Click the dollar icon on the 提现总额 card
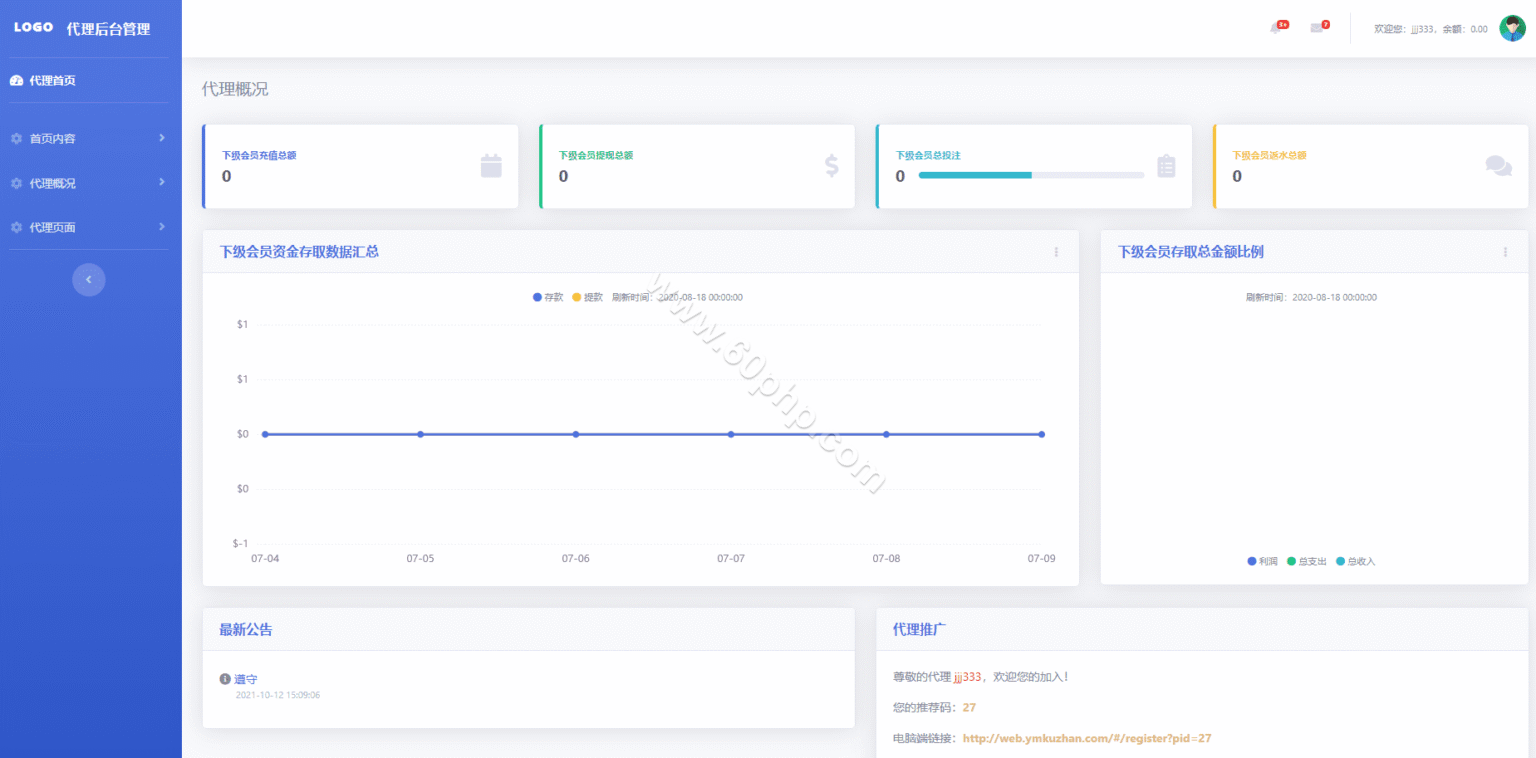Viewport: 1536px width, 758px height. coord(832,166)
